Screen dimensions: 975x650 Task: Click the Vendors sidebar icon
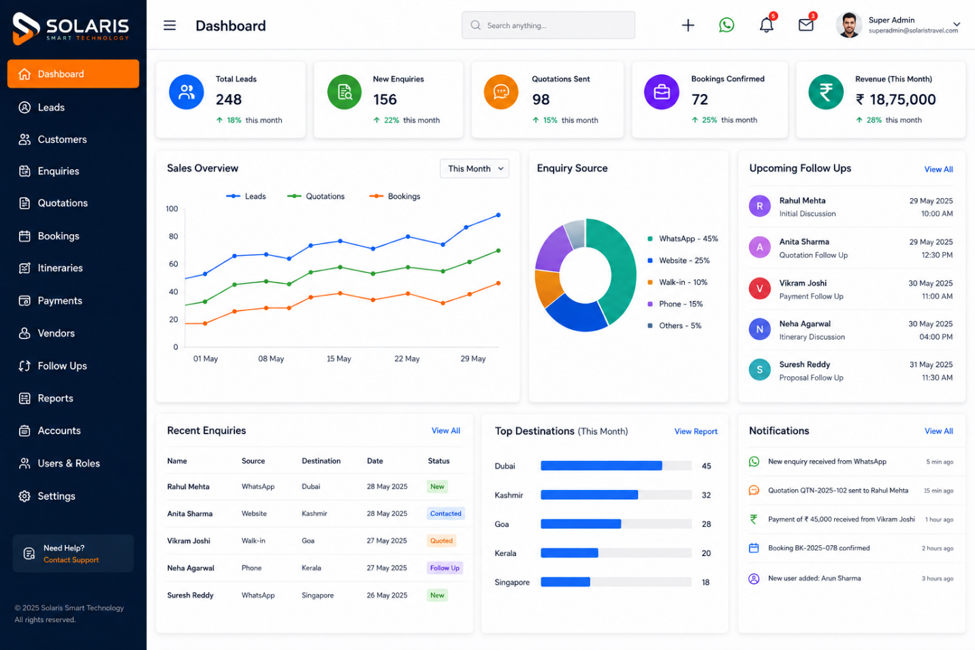24,333
